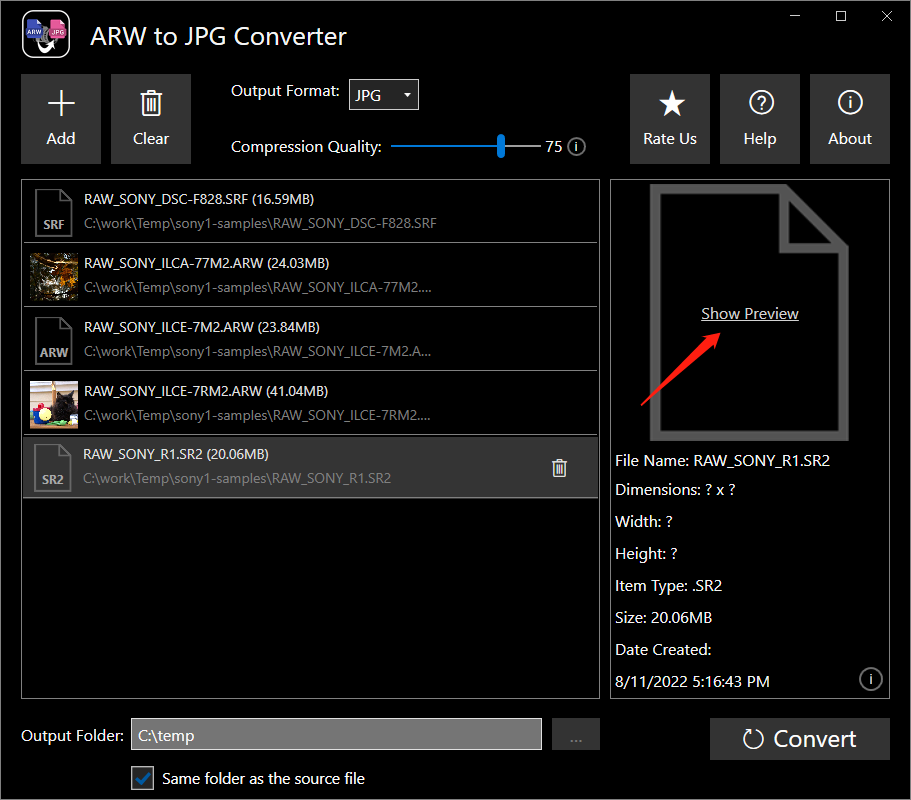This screenshot has width=911, height=800.
Task: Select RAW_SONY_ILCA-77M2.ARW (24.03MB) file name
Action: pyautogui.click(x=207, y=263)
